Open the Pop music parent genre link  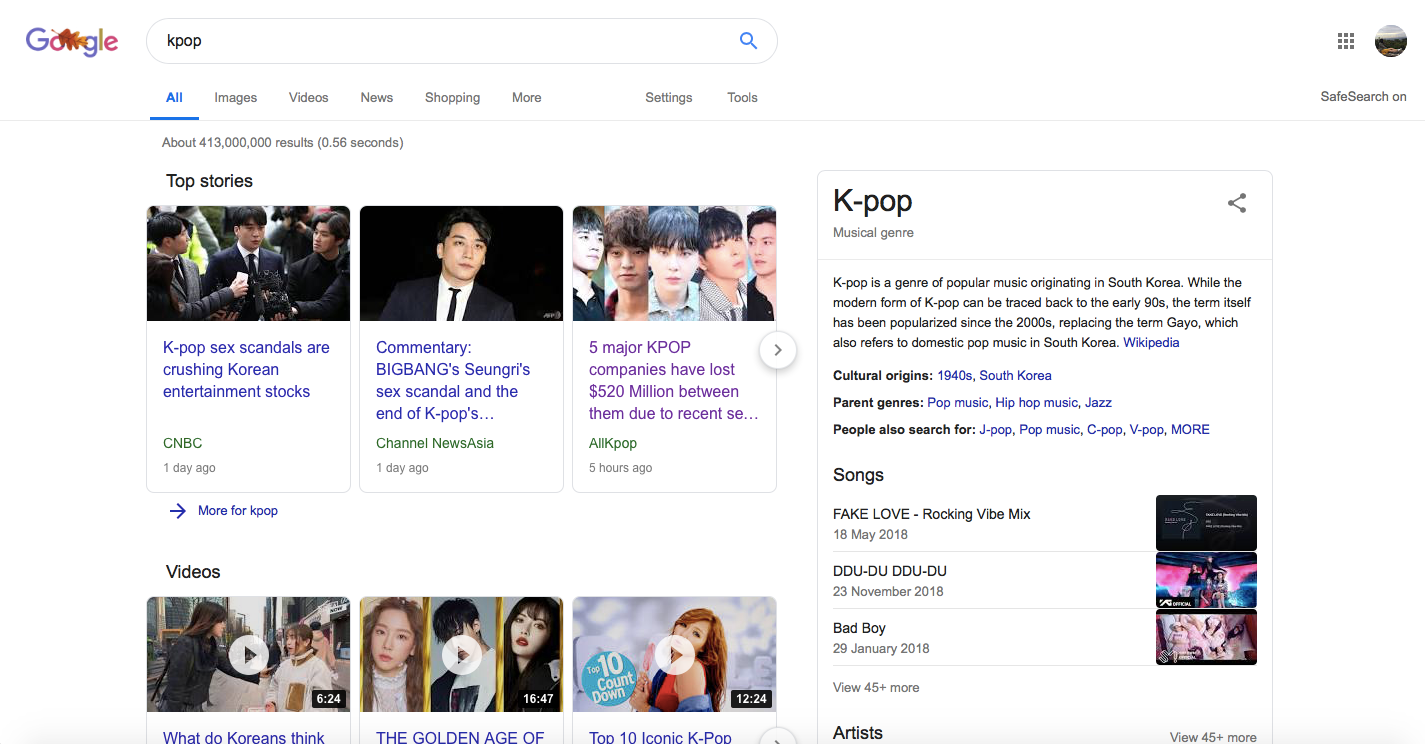click(x=957, y=403)
